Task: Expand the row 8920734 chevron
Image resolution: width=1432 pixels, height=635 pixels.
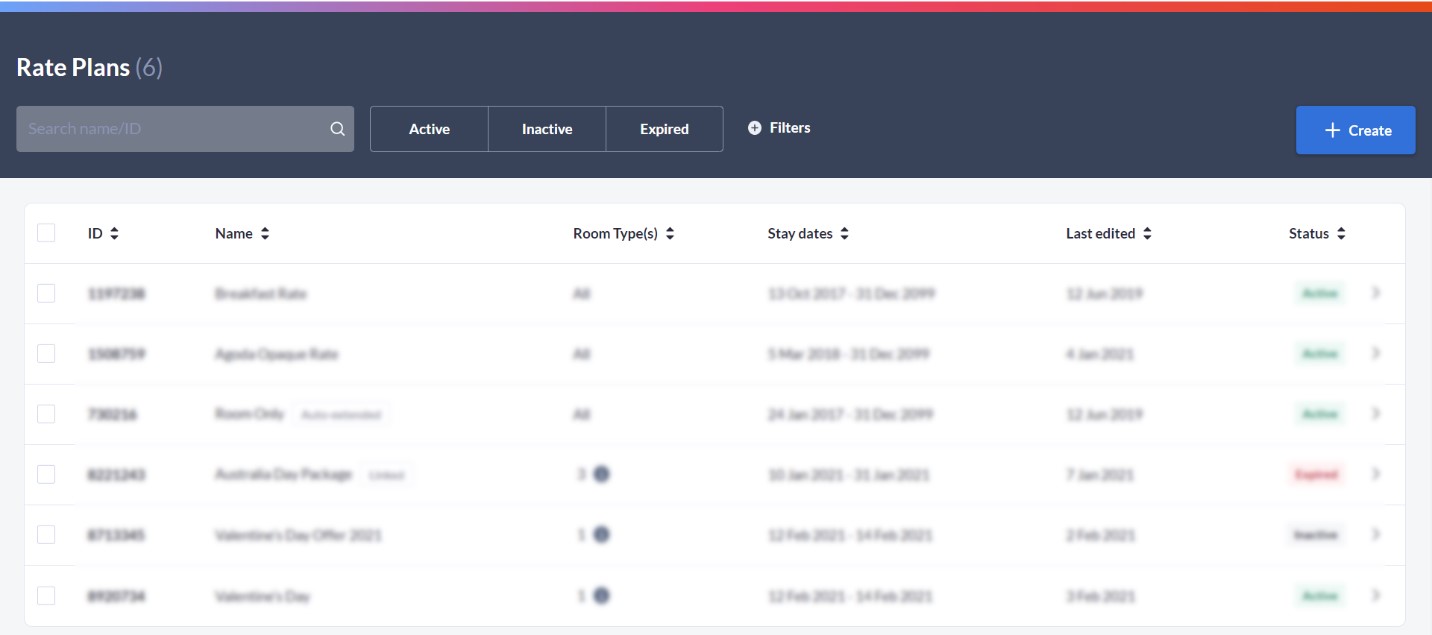Action: click(1376, 595)
